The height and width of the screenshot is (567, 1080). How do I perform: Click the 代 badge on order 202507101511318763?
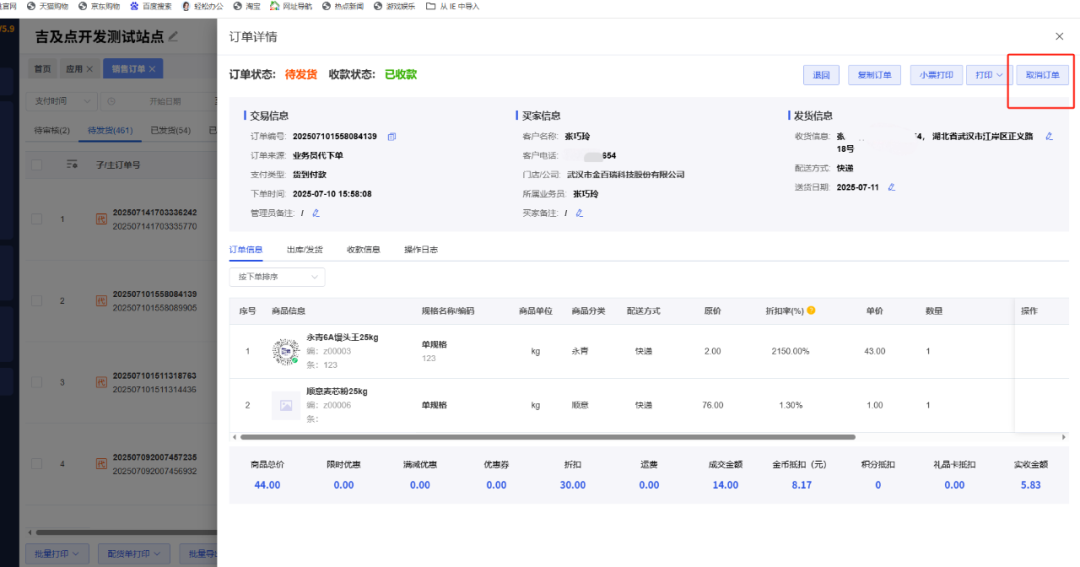click(101, 382)
